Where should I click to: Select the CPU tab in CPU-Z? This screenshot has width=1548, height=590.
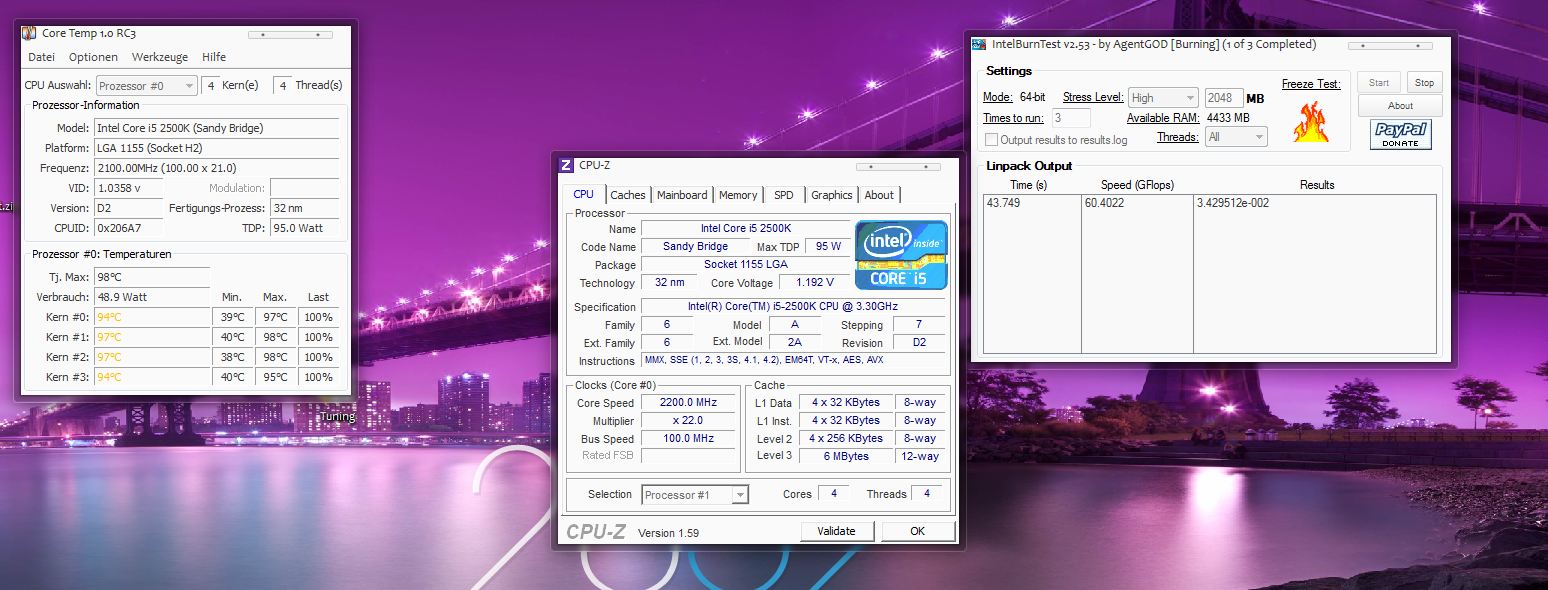(584, 194)
